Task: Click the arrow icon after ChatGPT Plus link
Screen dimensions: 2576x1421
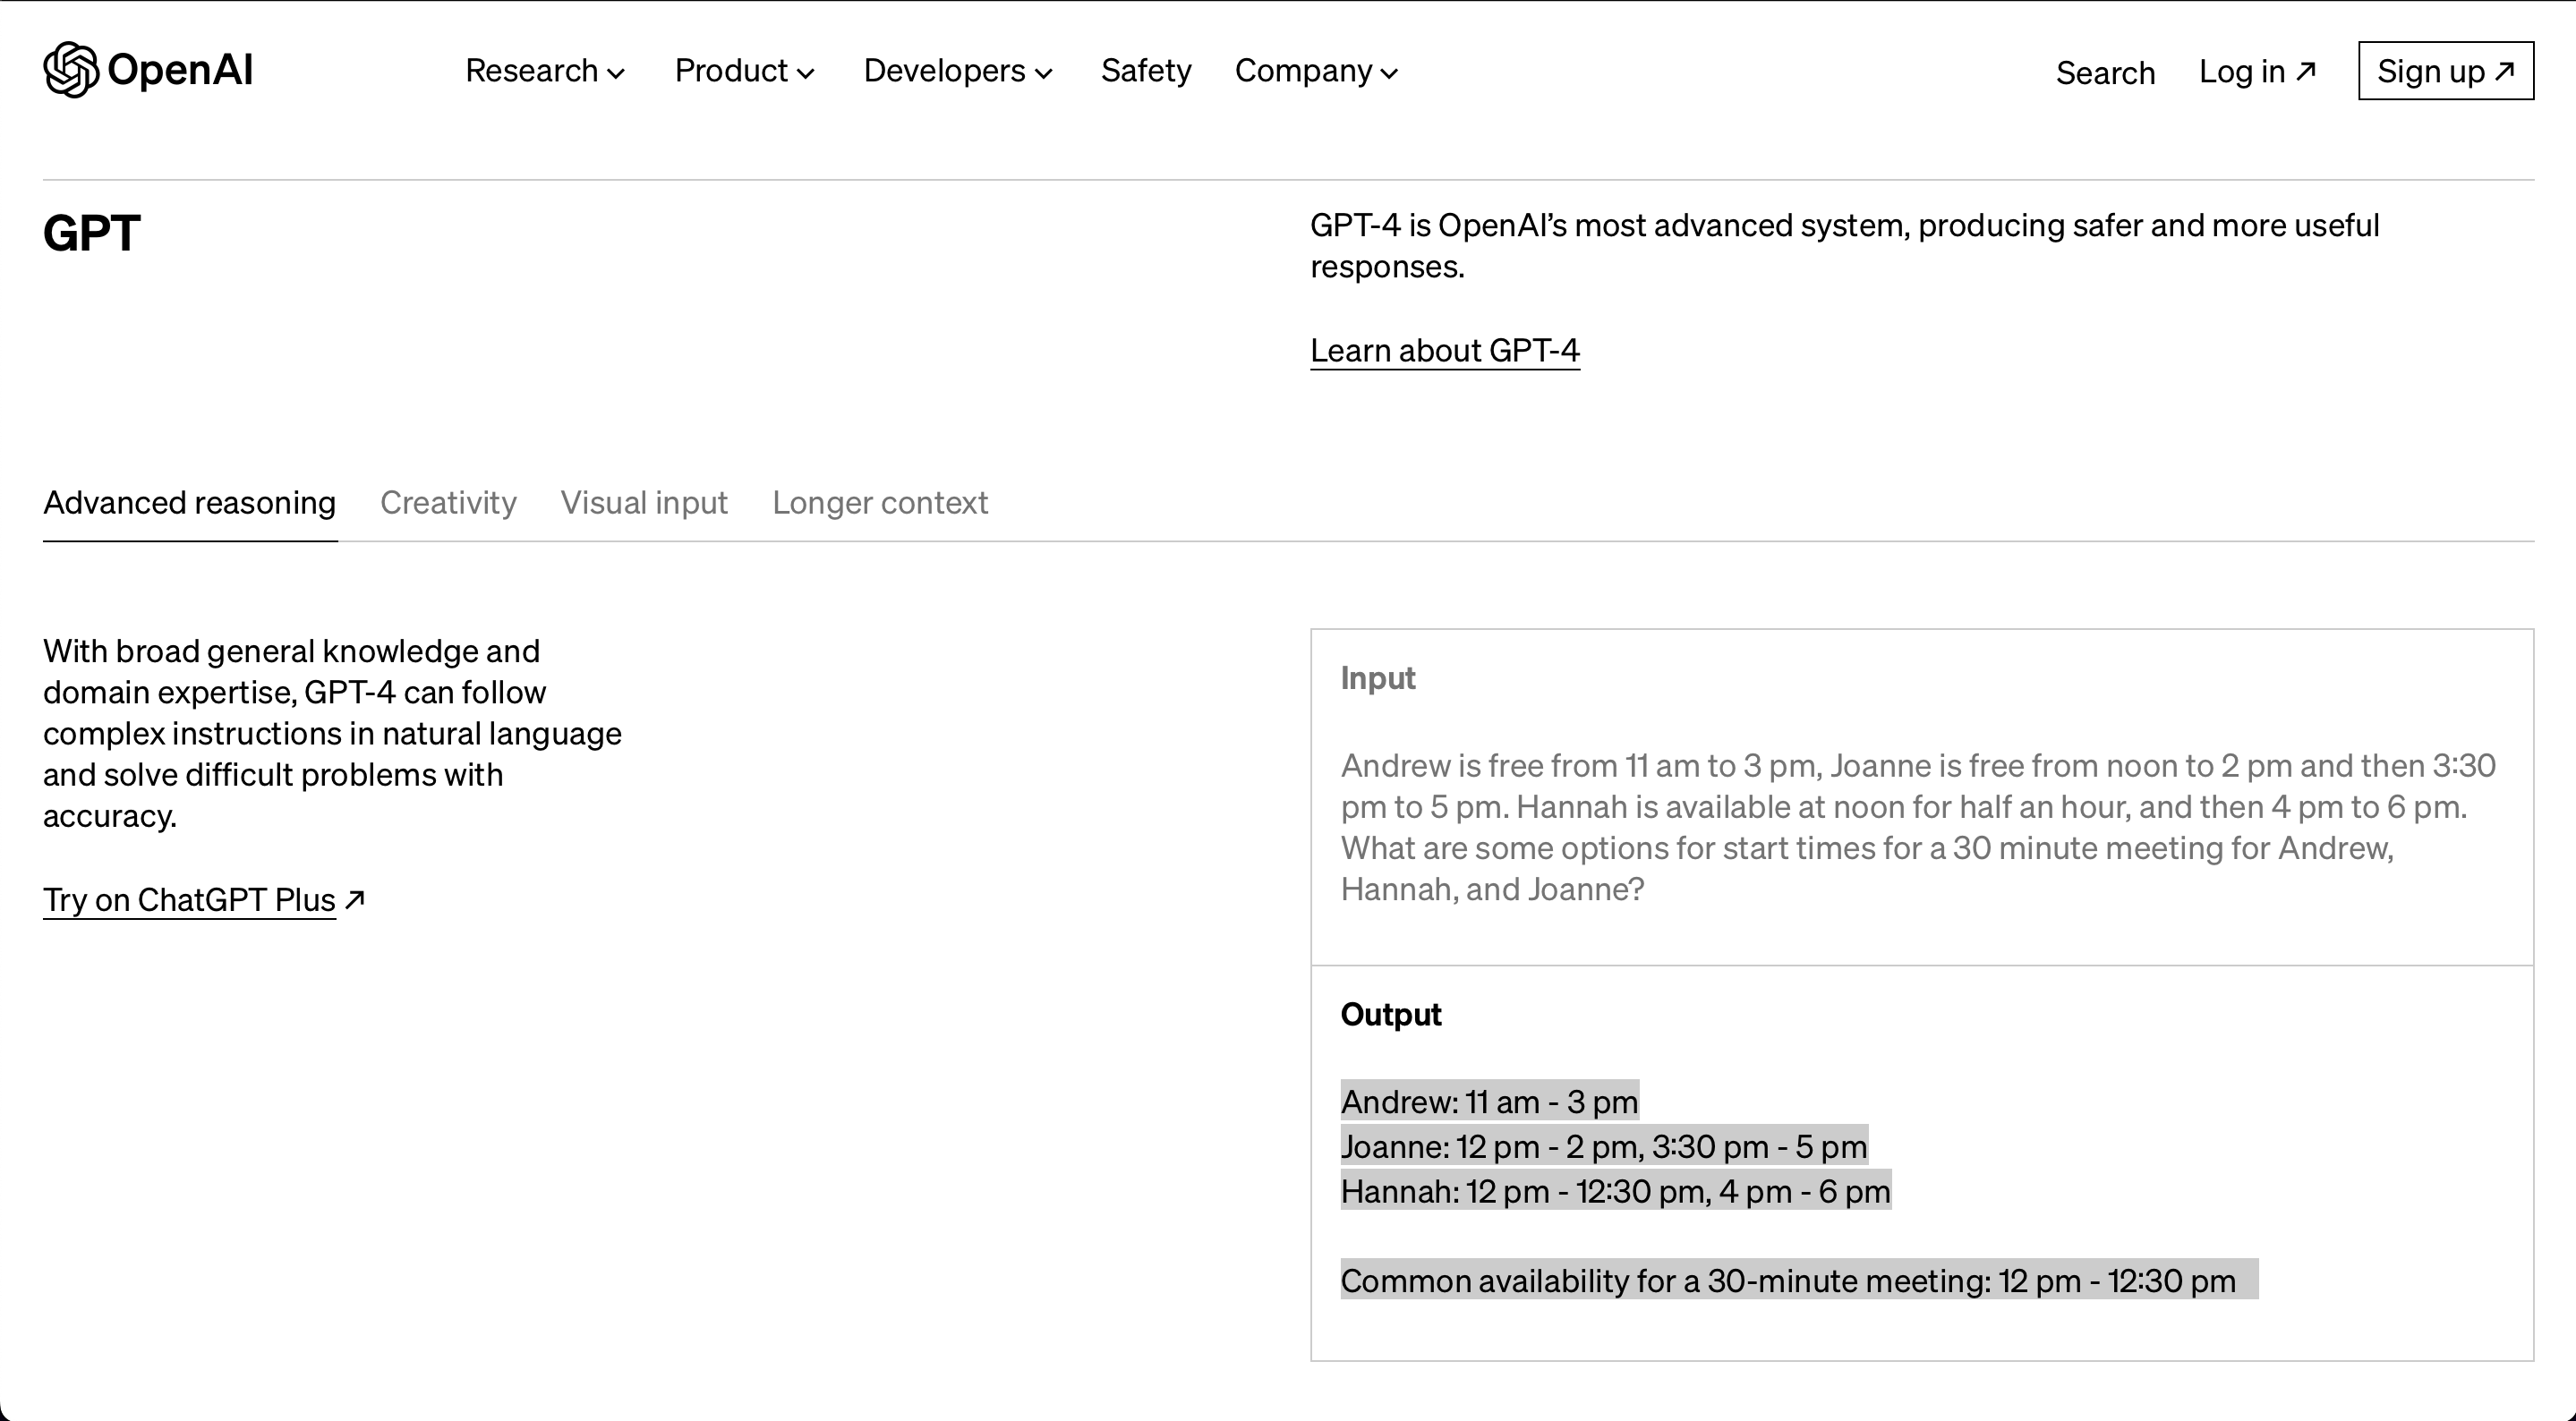Action: point(355,899)
